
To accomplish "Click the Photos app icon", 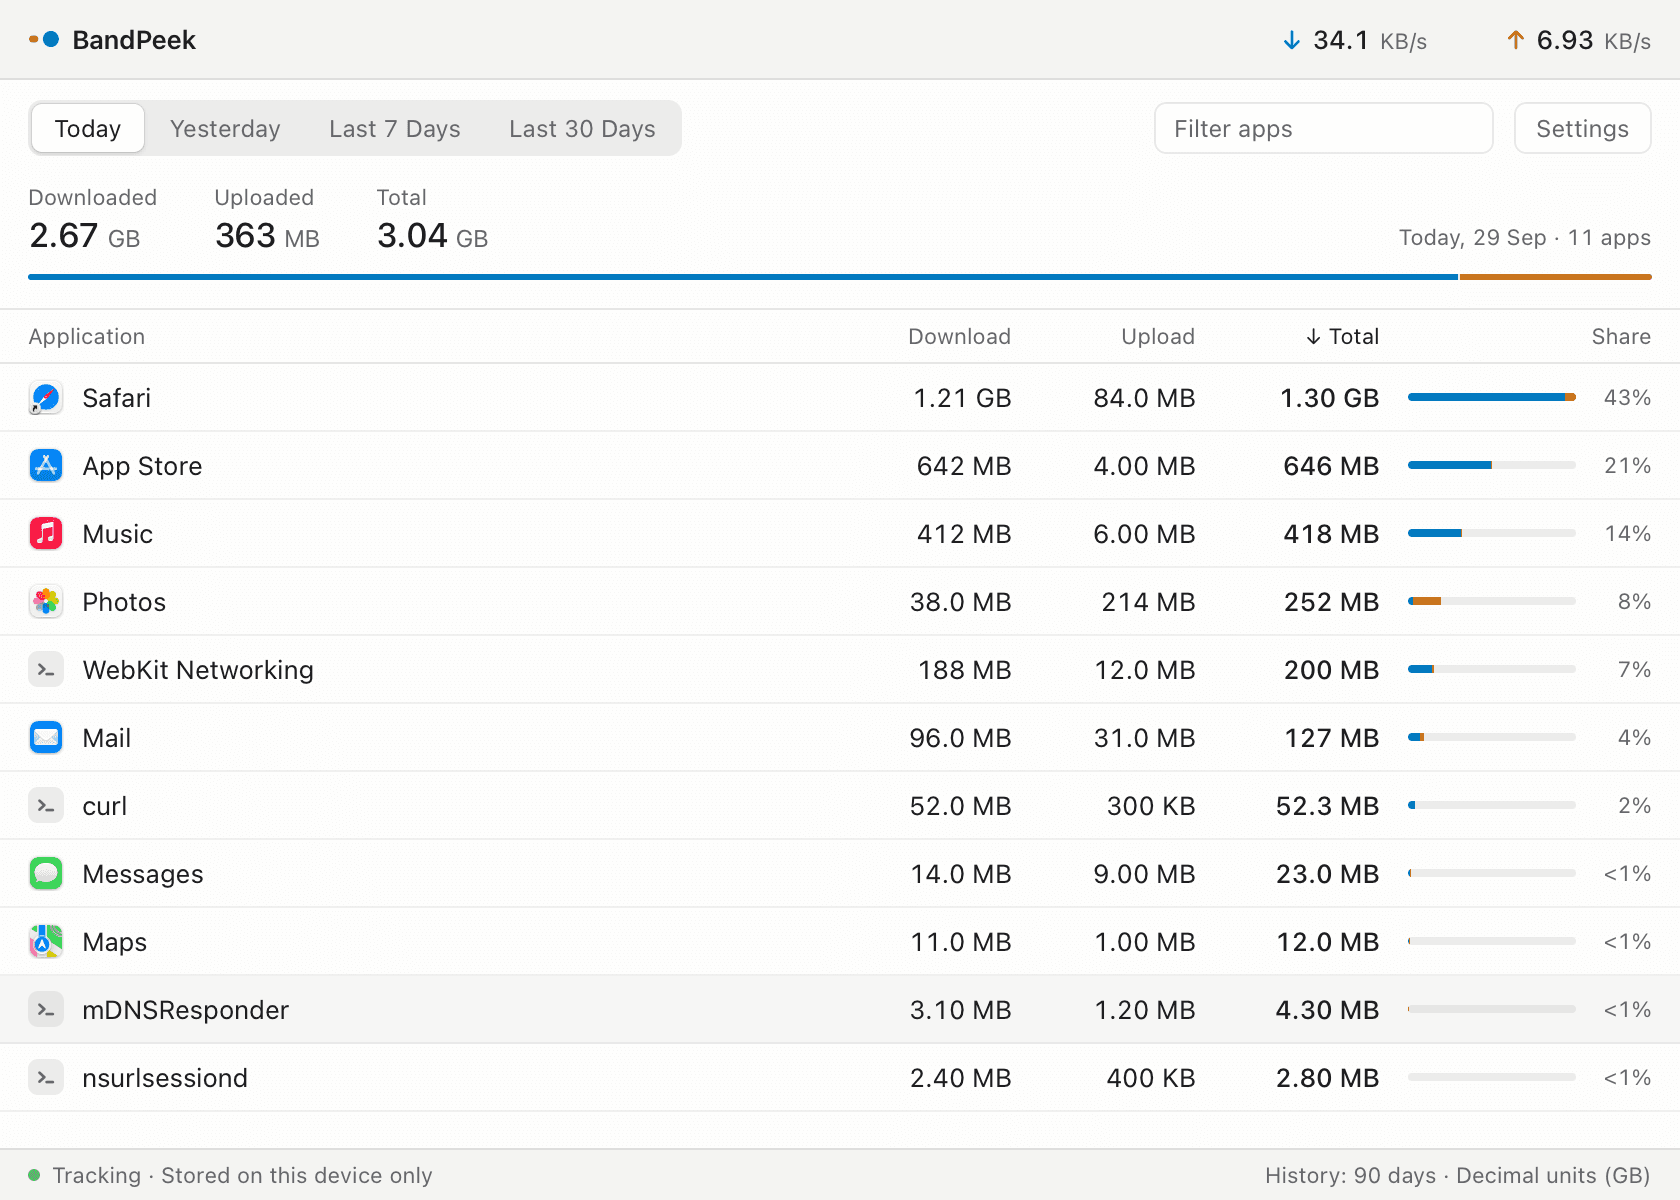I will click(46, 602).
